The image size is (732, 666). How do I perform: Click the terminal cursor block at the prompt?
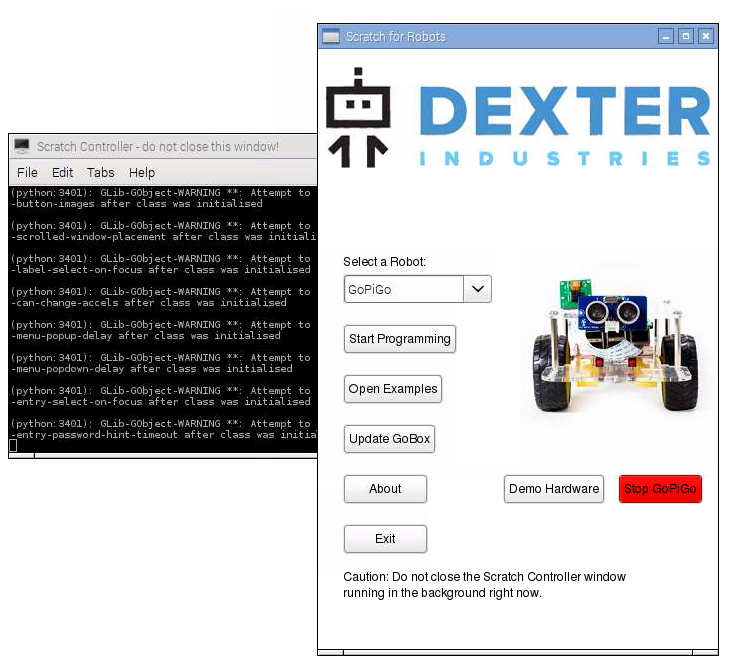[x=13, y=446]
